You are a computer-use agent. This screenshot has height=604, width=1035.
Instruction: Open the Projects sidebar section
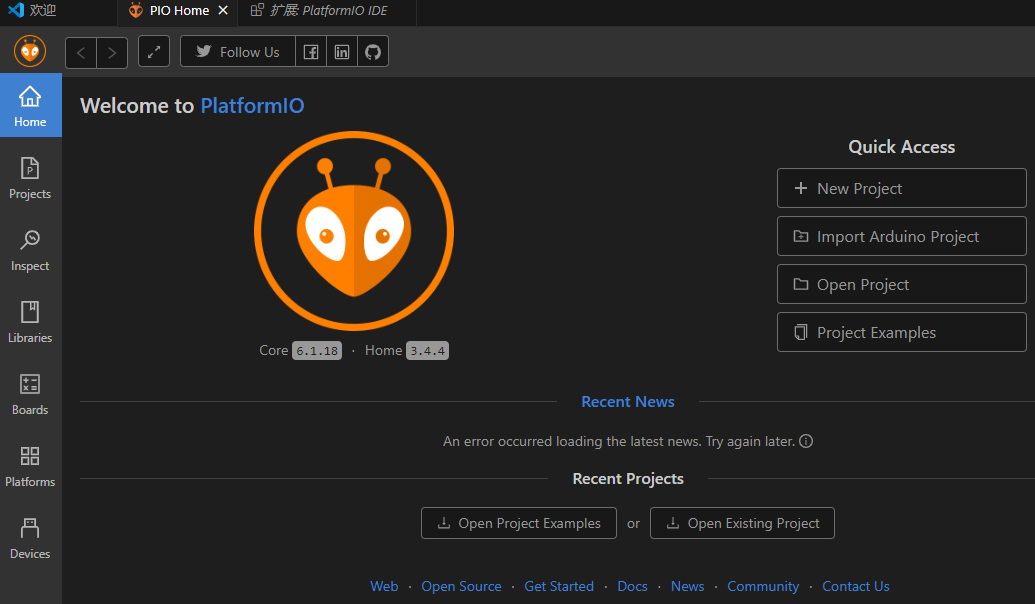click(x=30, y=178)
